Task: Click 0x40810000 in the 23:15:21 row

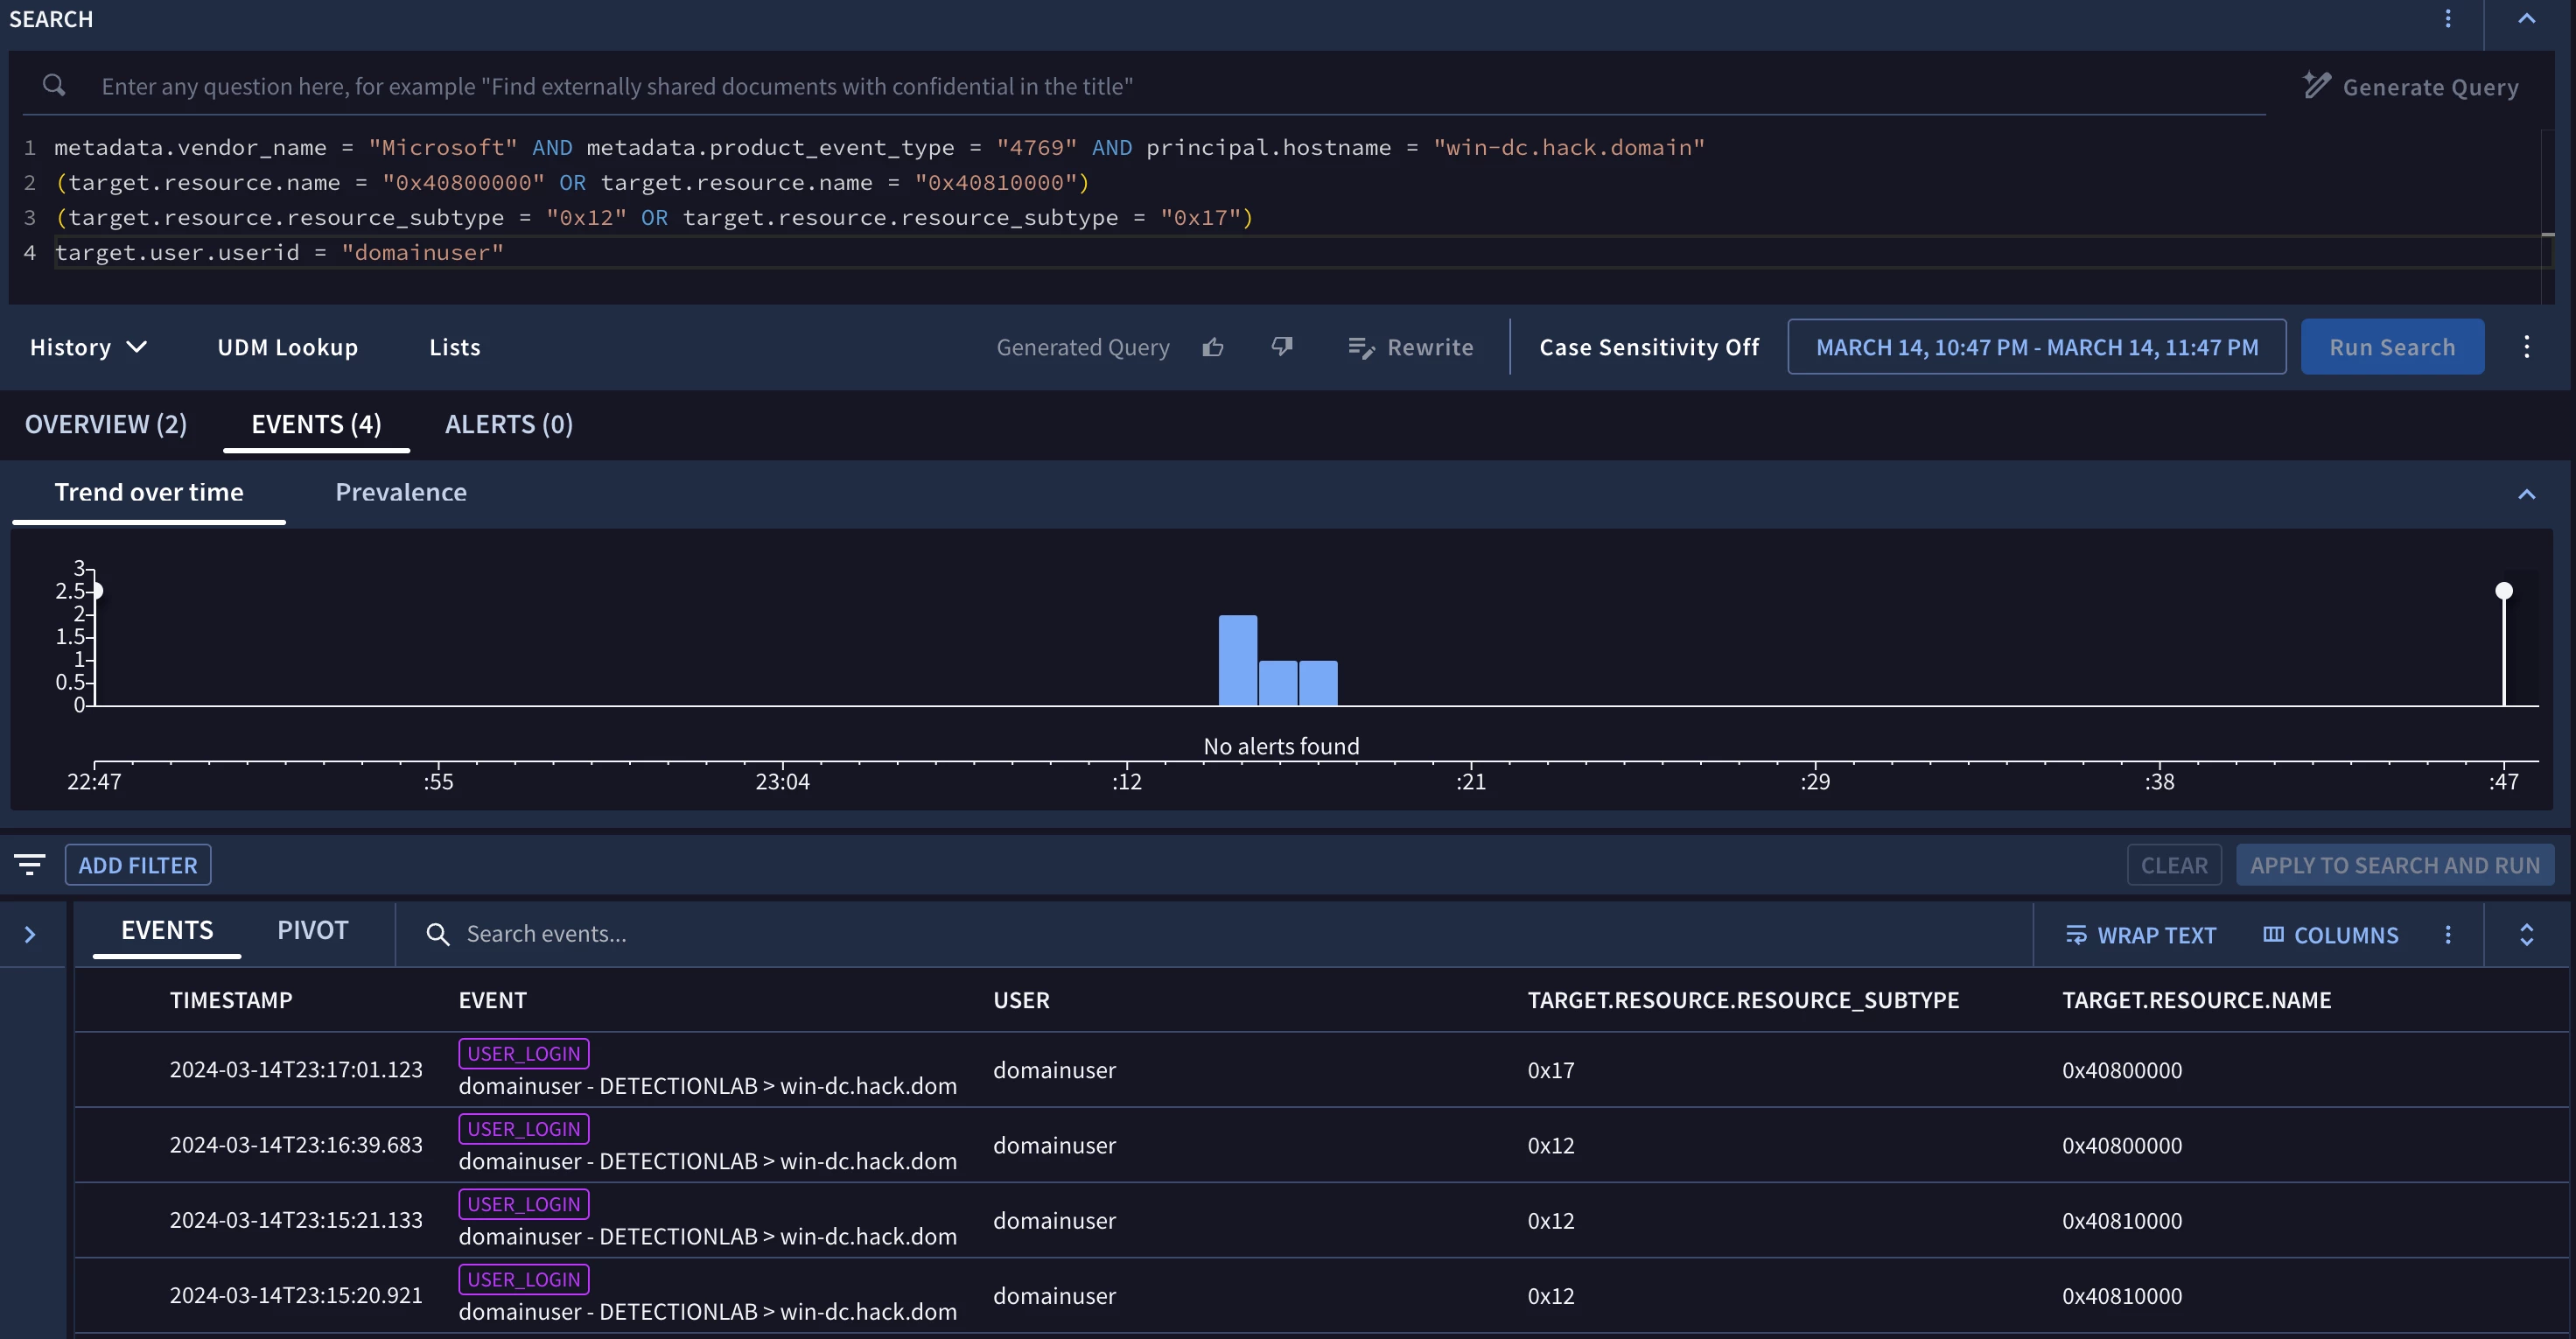Action: [2122, 1220]
